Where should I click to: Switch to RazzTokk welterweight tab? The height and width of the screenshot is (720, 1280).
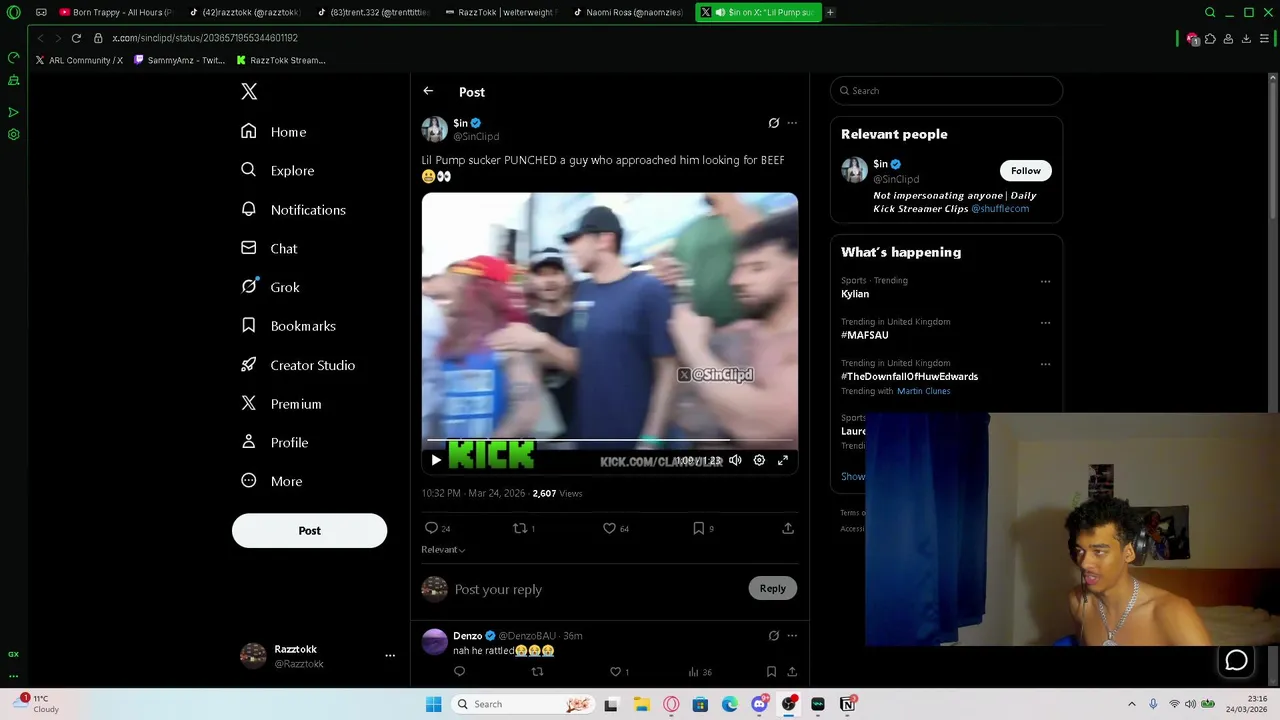click(501, 12)
